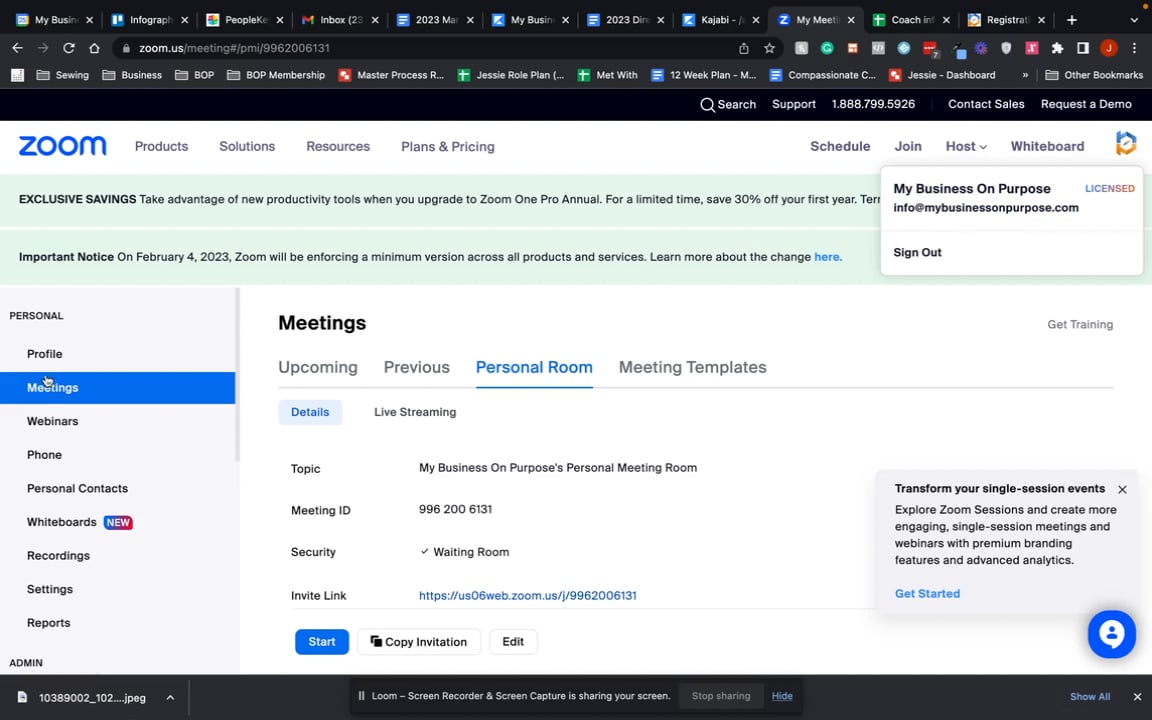Open the Resources menu
1152x720 pixels.
click(338, 146)
